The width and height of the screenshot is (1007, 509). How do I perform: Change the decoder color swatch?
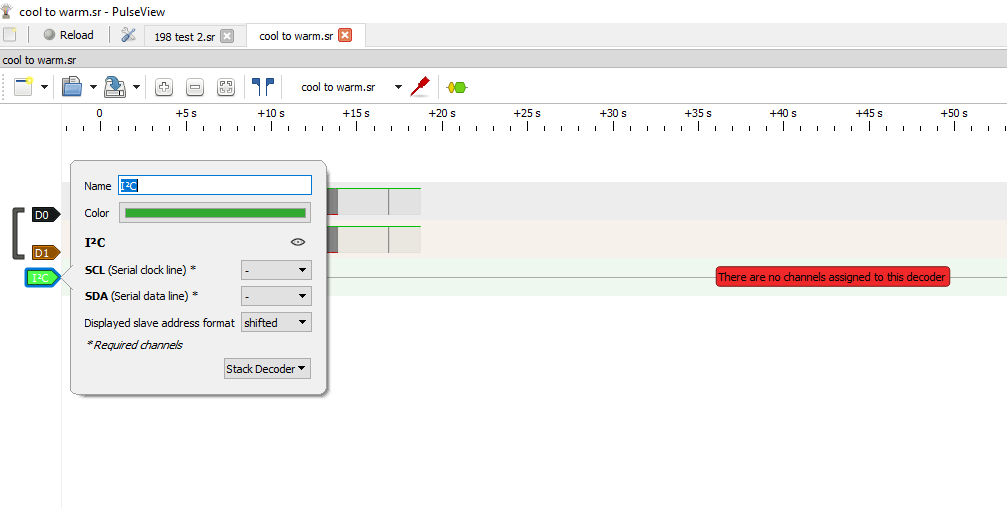(x=215, y=213)
